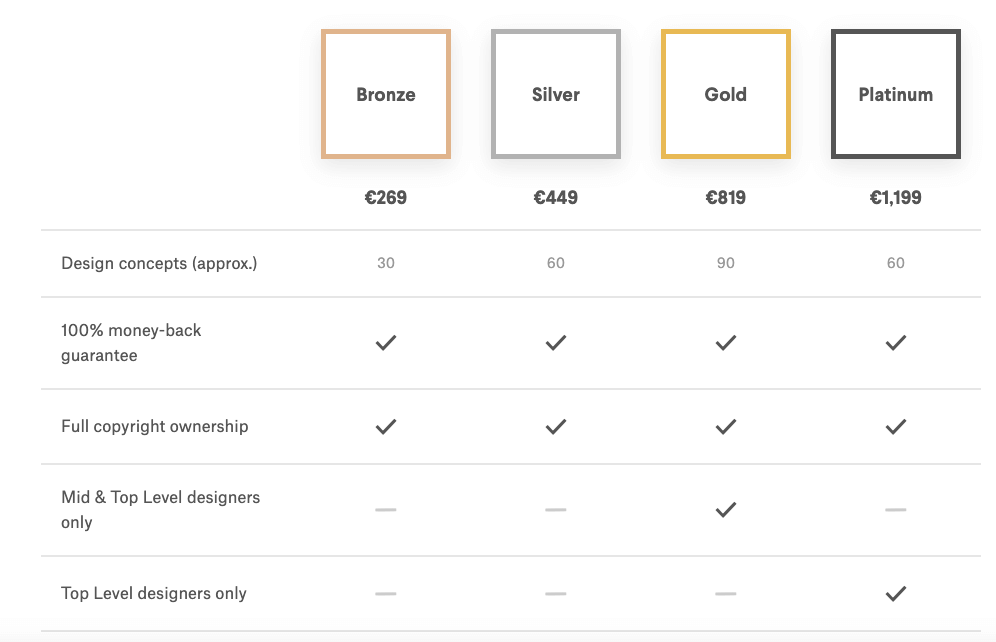Click the Silver money-back guarantee checkmark
The height and width of the screenshot is (642, 996).
click(x=556, y=343)
